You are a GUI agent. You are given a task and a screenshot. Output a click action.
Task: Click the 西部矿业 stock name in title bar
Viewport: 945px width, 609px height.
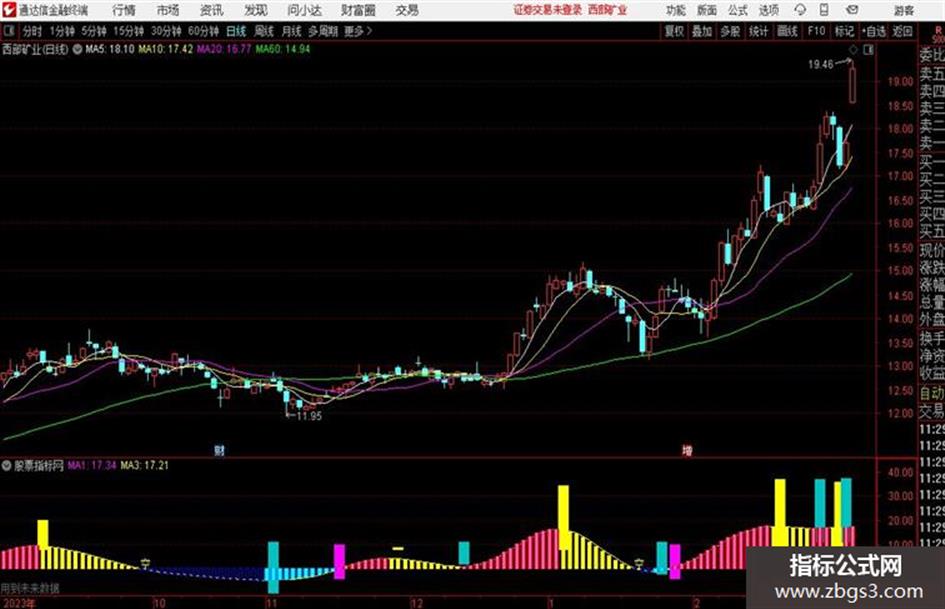pos(607,10)
